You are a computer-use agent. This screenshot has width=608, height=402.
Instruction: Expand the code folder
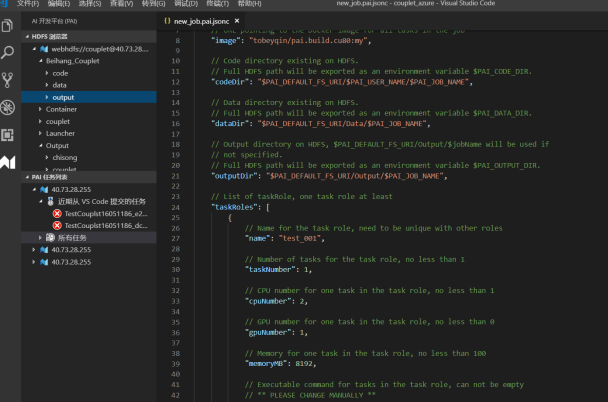tap(47, 73)
